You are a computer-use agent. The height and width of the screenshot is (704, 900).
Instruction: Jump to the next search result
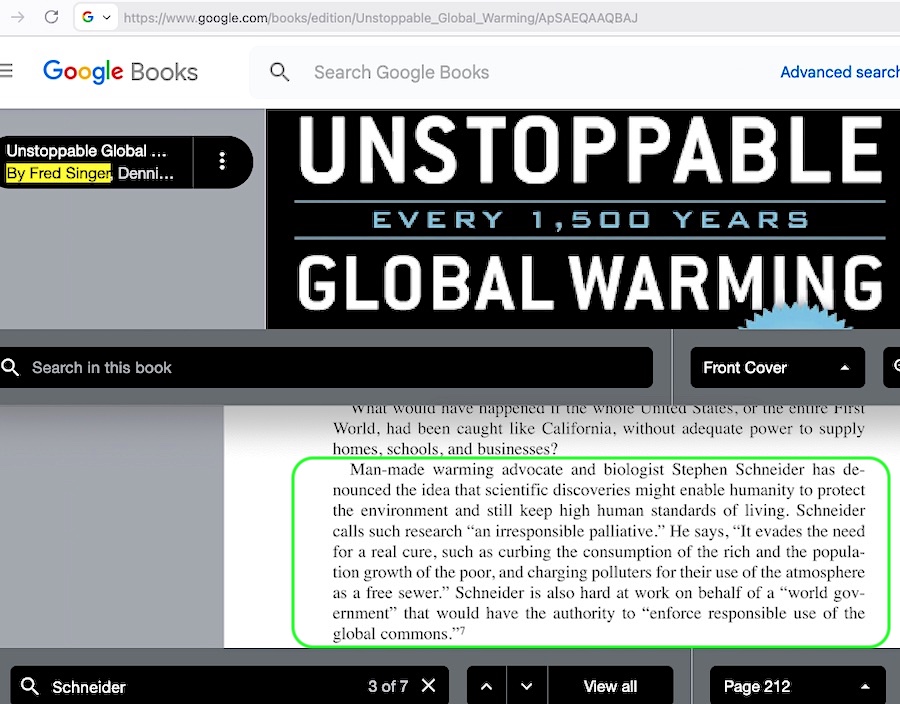point(527,686)
